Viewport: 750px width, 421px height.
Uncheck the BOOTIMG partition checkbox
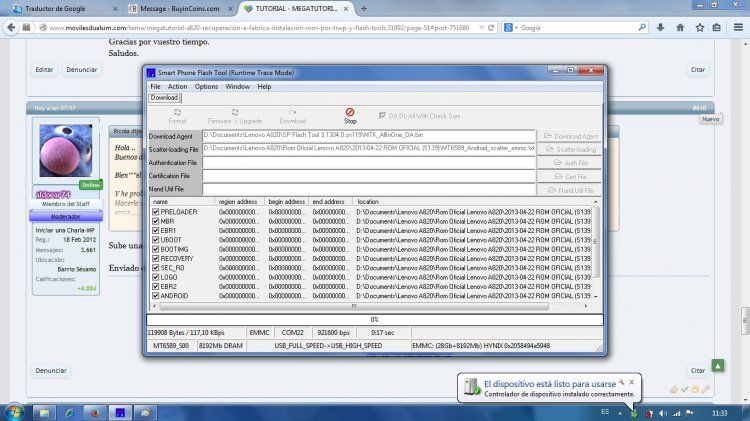155,249
